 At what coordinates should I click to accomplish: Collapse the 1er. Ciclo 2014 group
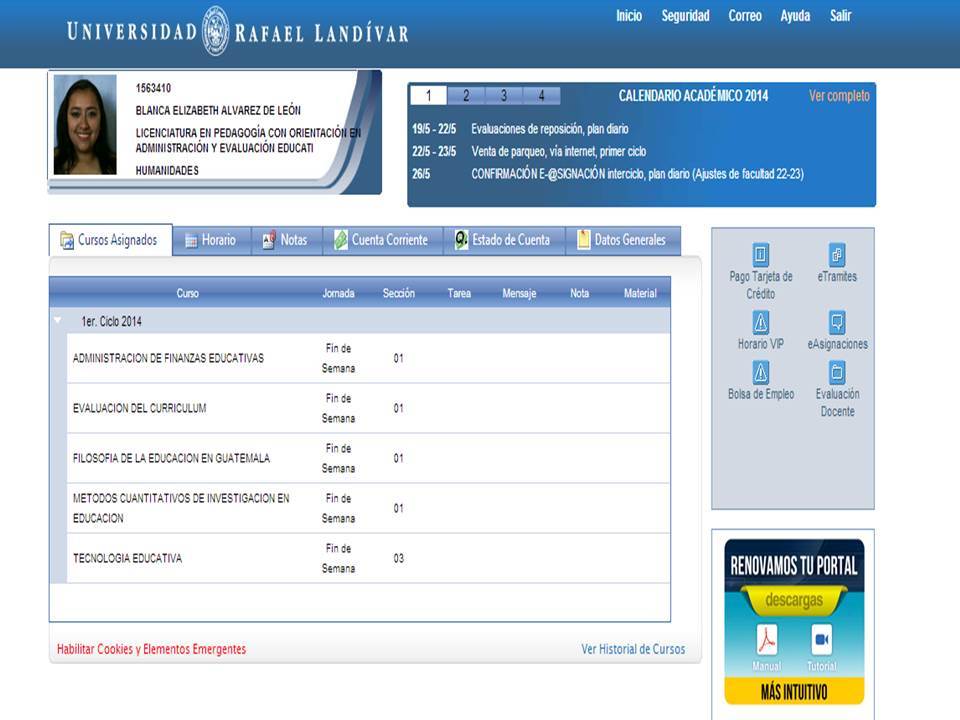[58, 320]
